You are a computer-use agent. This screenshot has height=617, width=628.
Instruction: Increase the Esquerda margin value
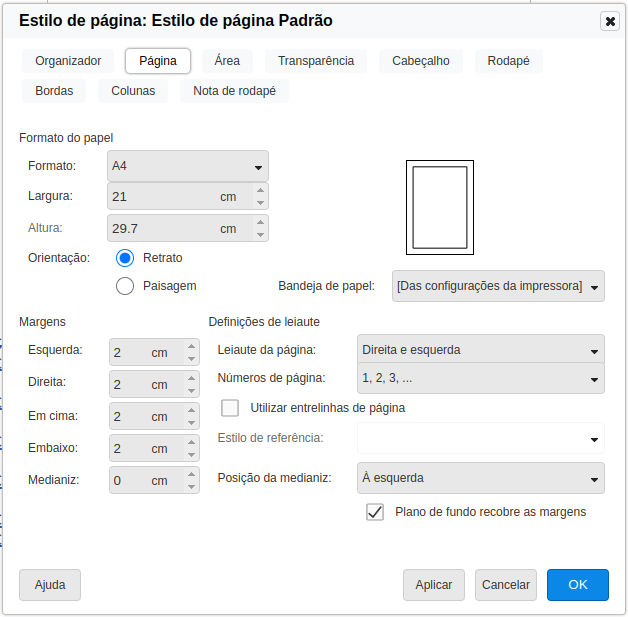pos(191,347)
